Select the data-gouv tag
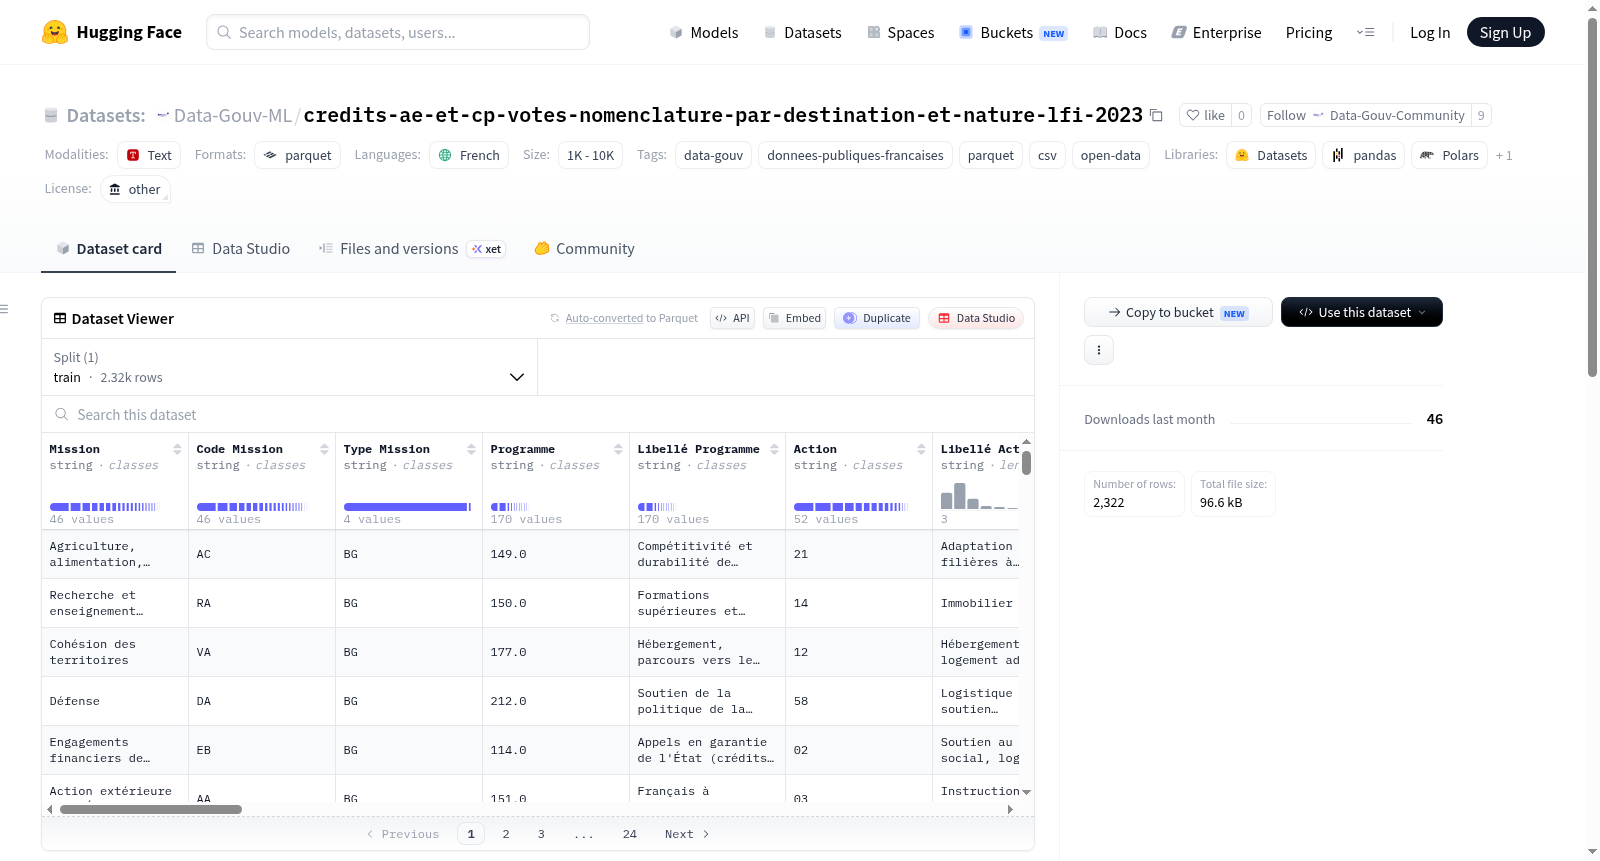This screenshot has width=1600, height=861. coord(713,155)
